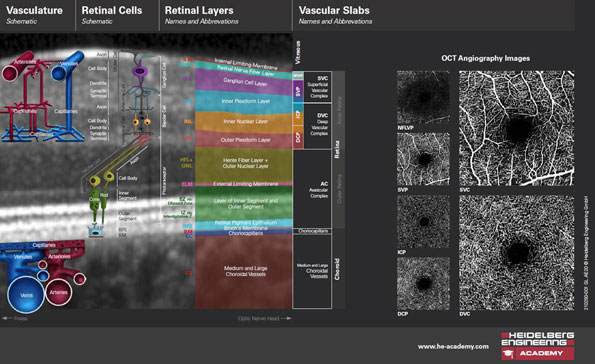Viewport: 595px width, 364px height.
Task: Click the large blue Veins circle
Action: tap(26, 295)
